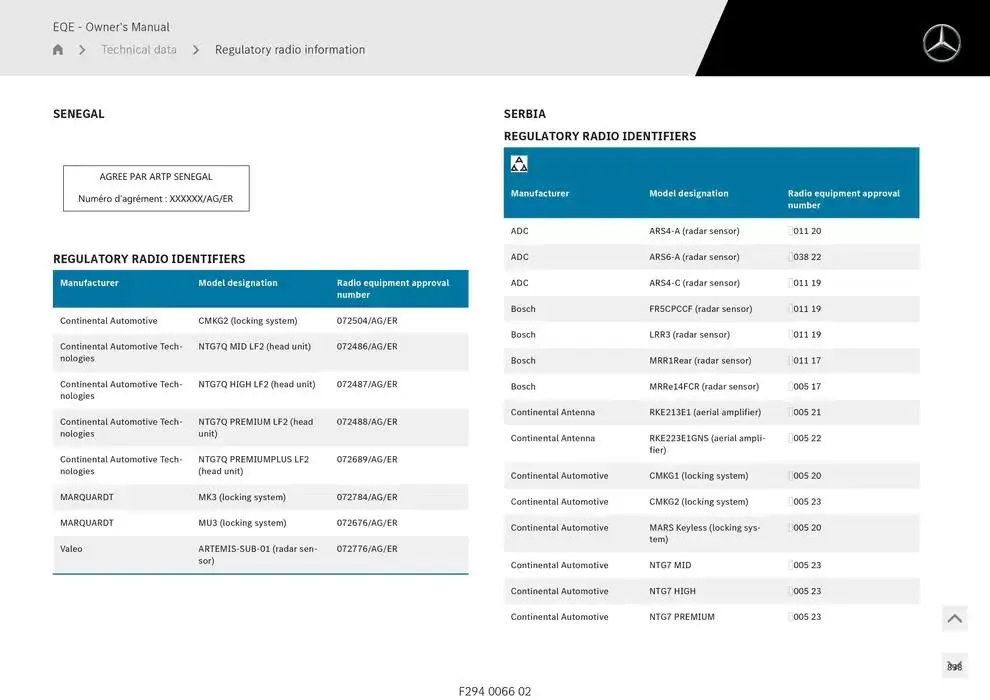Click the SERBIA section heading
Screen dimensions: 990x700
(x=525, y=114)
